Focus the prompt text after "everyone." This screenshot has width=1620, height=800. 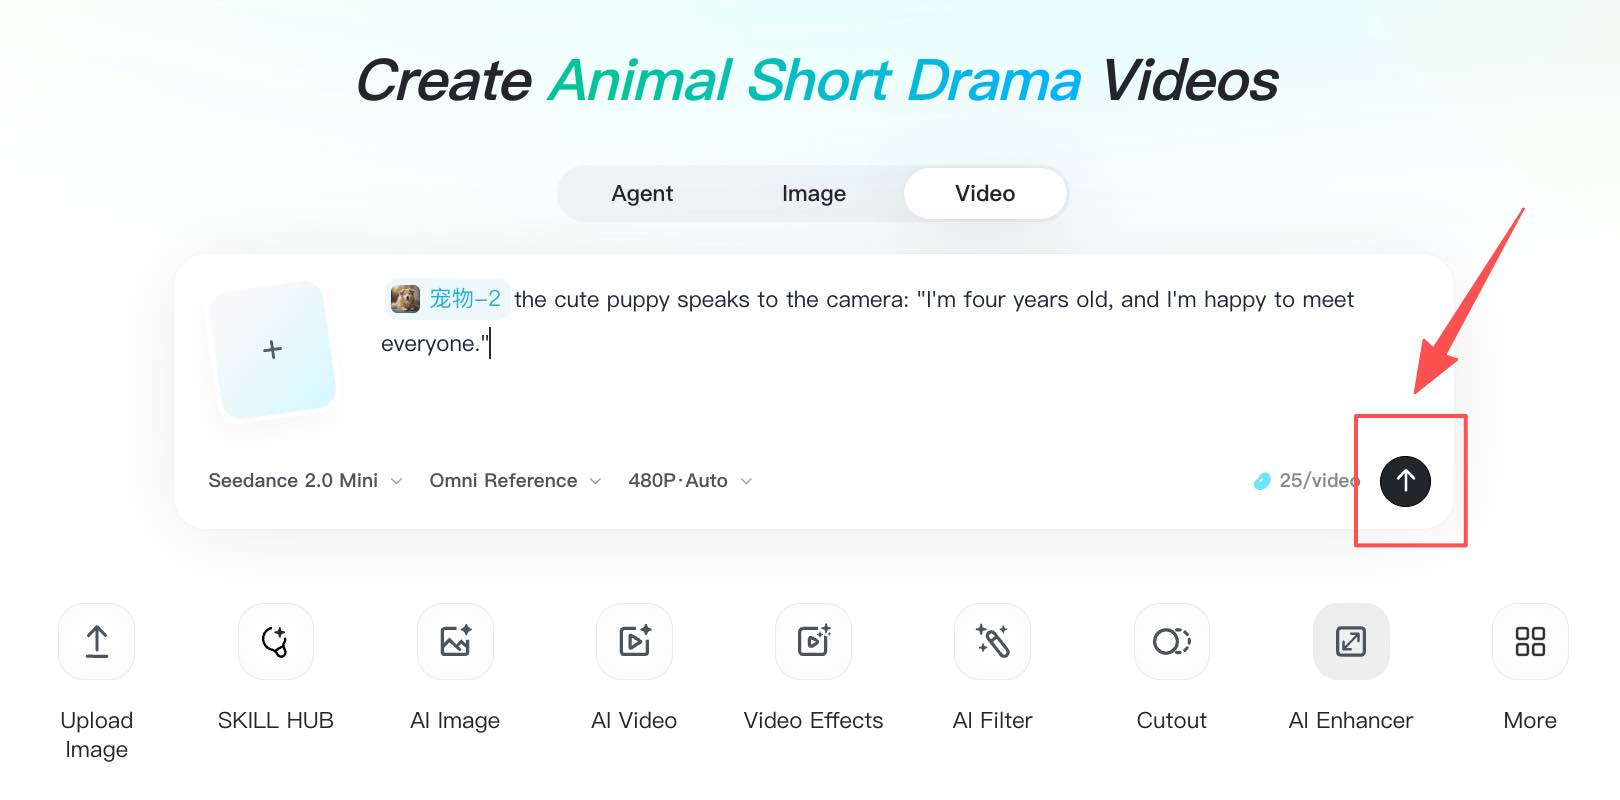pos(490,344)
